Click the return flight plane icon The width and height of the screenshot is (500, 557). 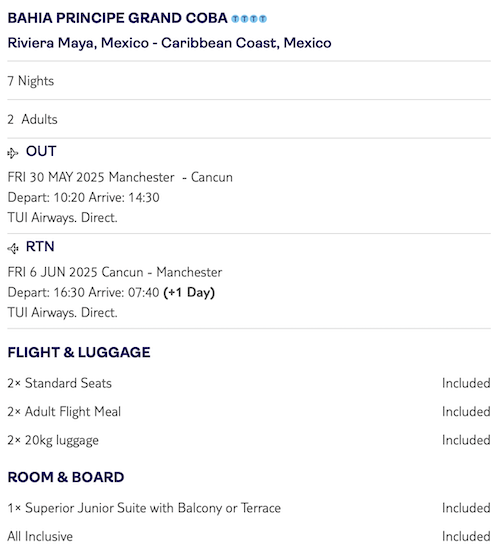pyautogui.click(x=12, y=248)
